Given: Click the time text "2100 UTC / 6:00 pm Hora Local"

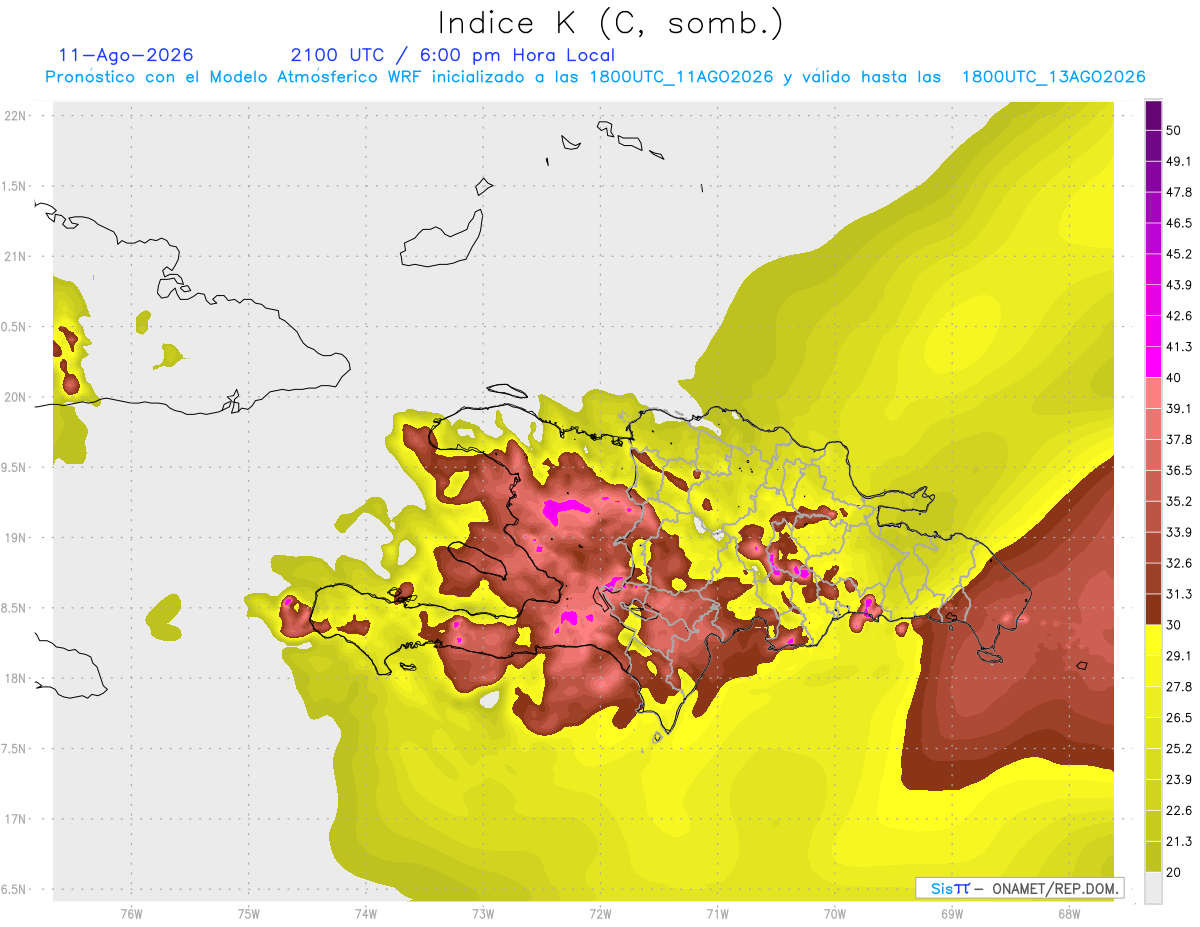Looking at the screenshot, I should pos(452,55).
